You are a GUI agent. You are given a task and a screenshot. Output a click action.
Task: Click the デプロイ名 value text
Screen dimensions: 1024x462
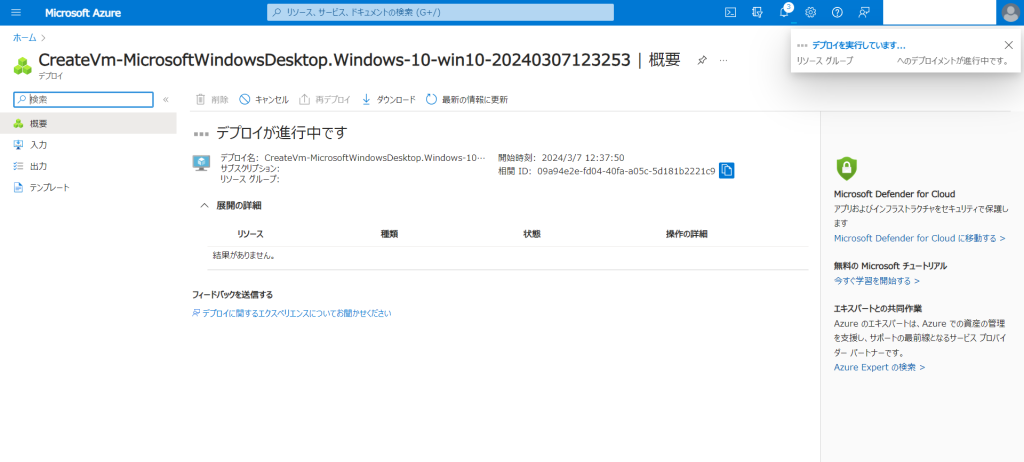pos(375,157)
